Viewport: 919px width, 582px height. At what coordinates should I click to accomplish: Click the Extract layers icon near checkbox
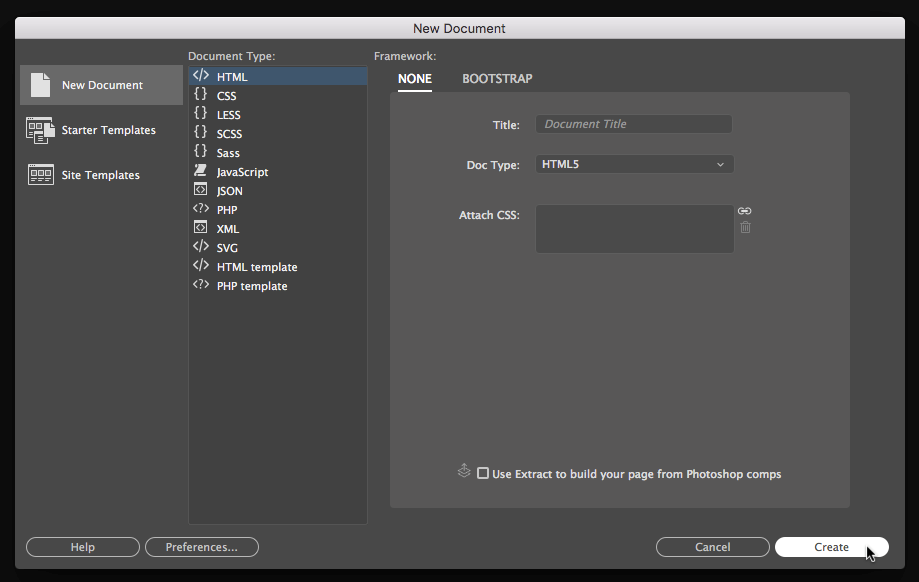pos(464,471)
